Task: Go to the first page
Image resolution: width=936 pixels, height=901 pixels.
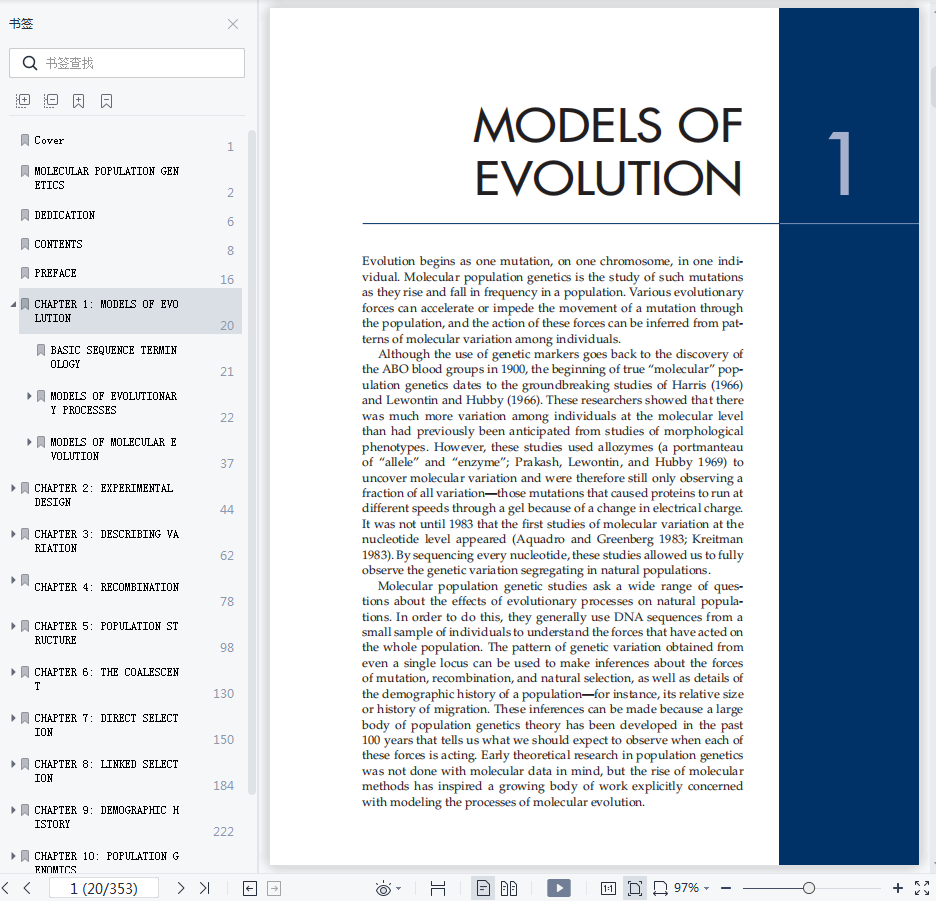Action: (x=5, y=888)
